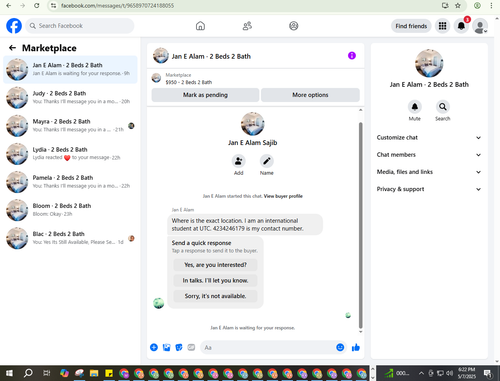Open the Blac - 2 Beds 2 Bath conversation
The height and width of the screenshot is (381, 500).
click(70, 238)
